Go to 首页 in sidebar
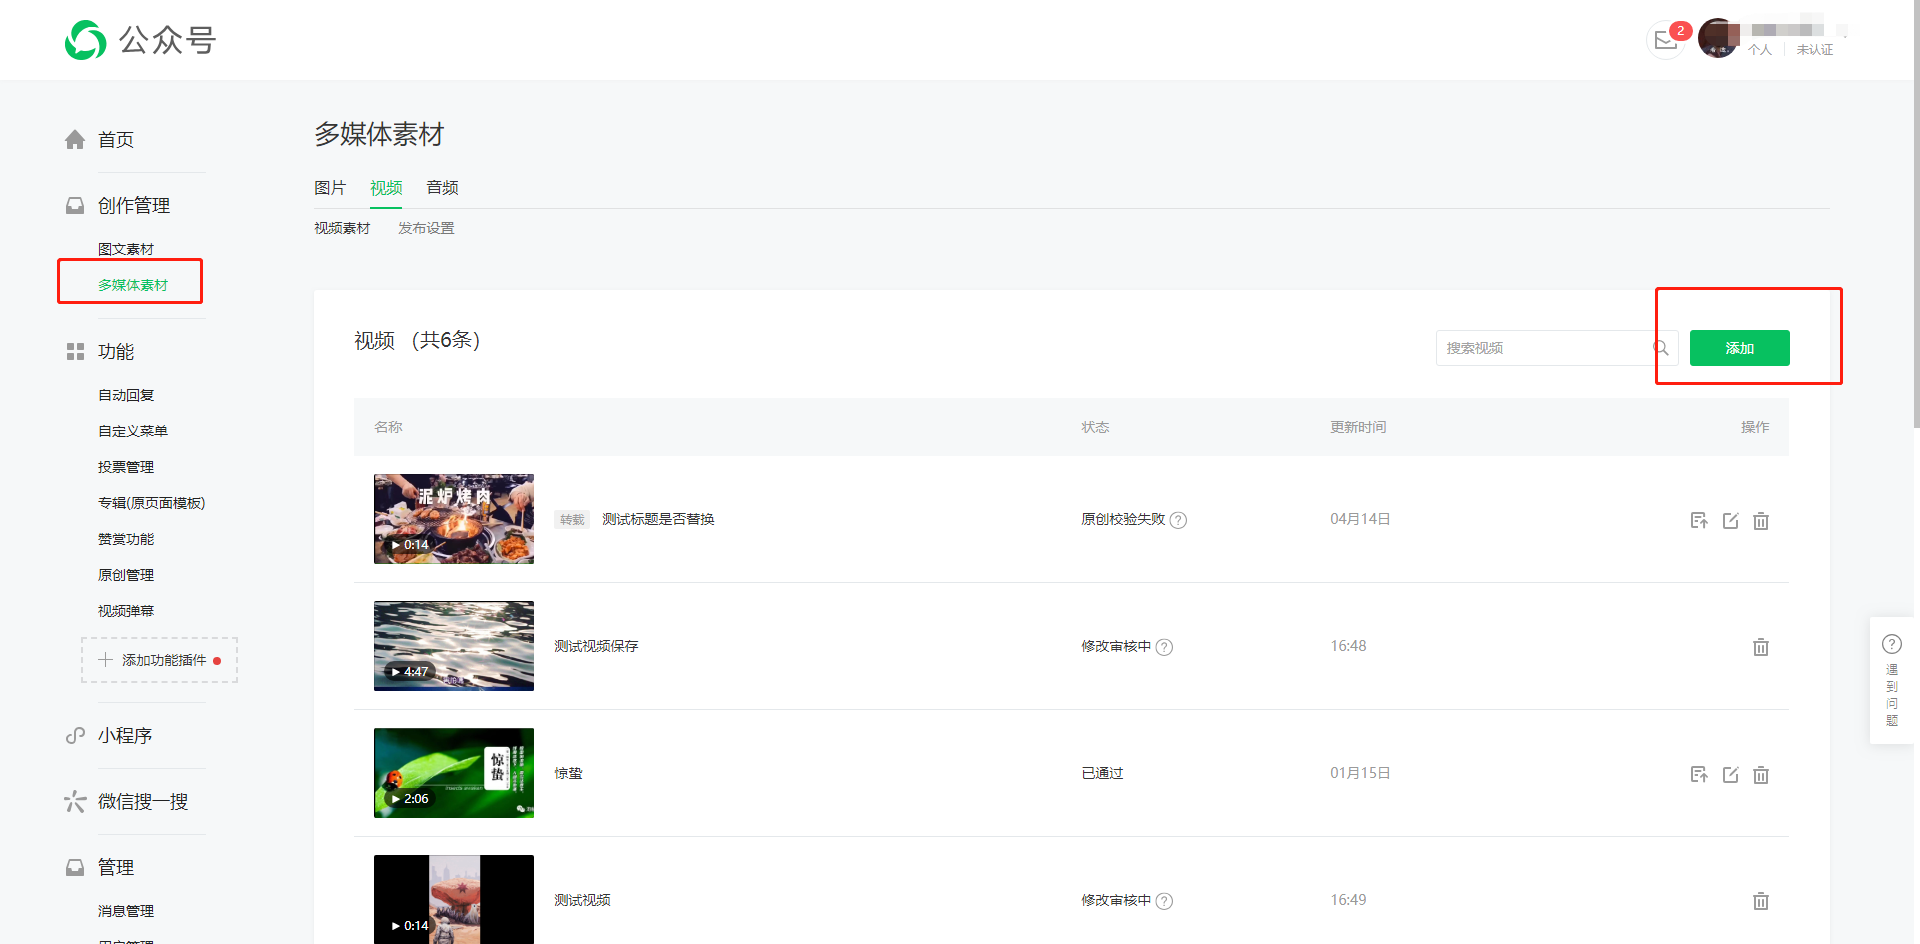Viewport: 1920px width, 944px height. 116,140
